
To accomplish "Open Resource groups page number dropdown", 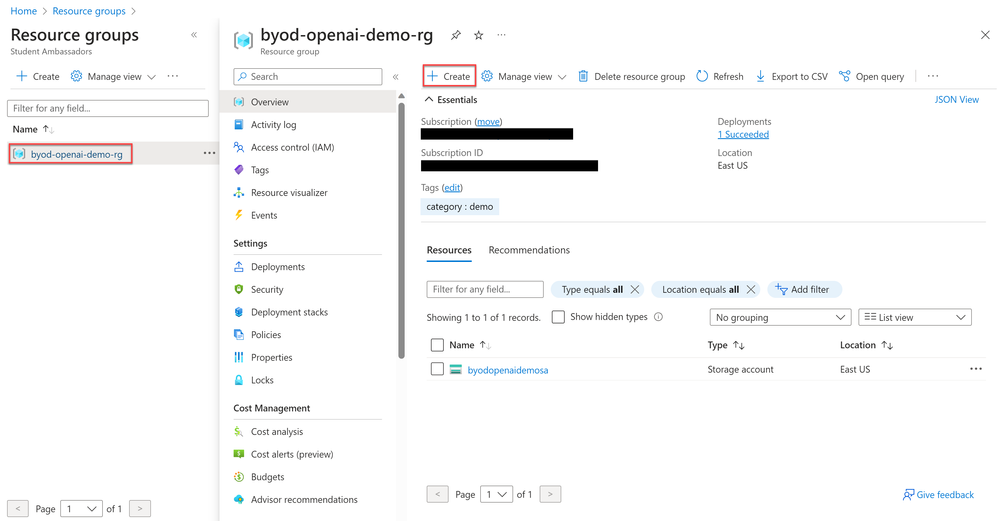I will tap(82, 508).
